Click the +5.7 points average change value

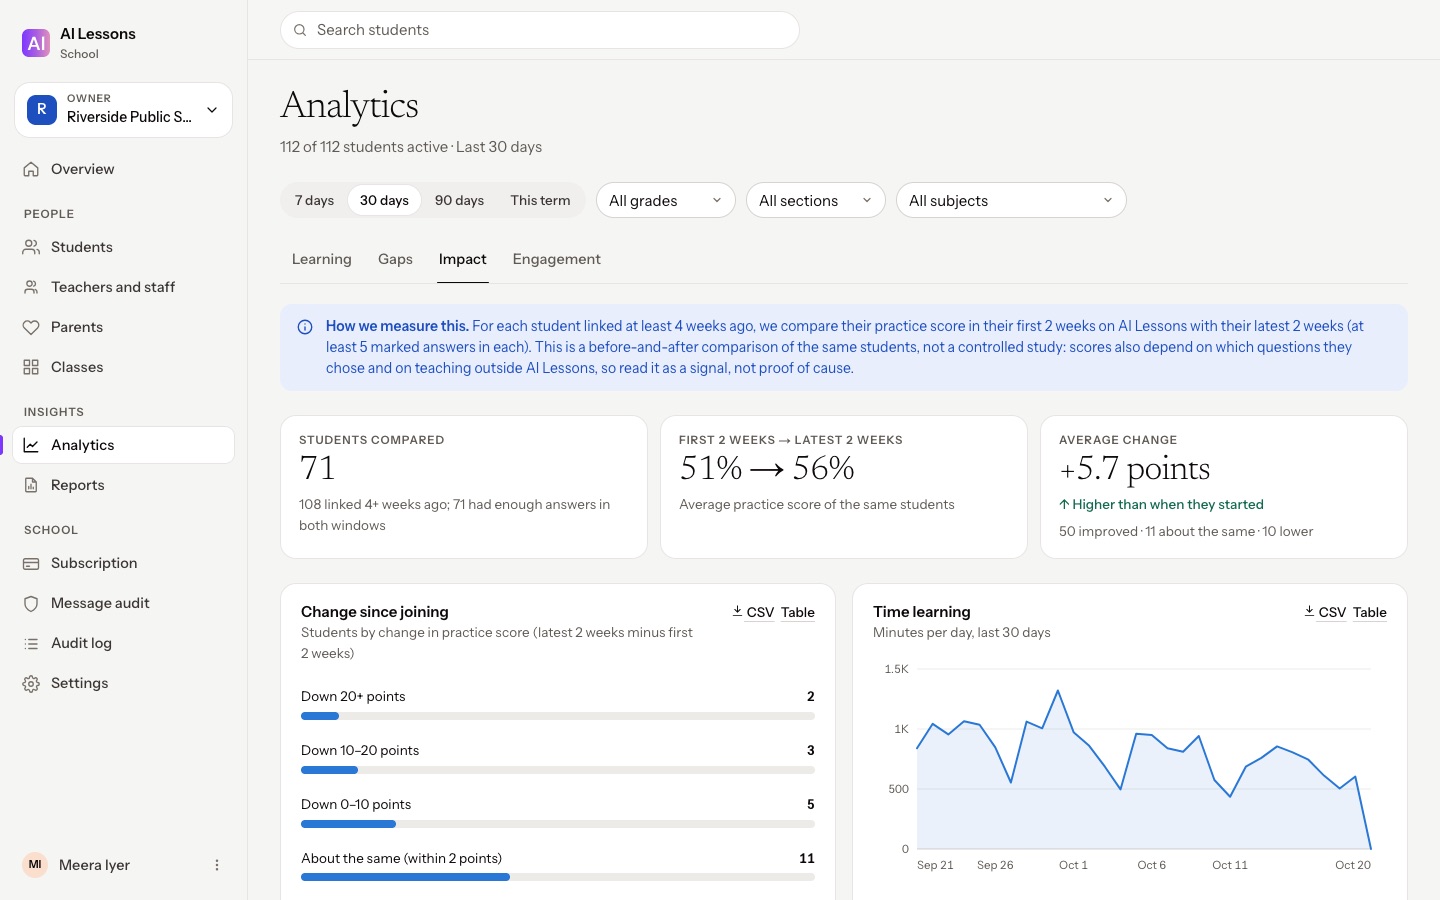point(1134,468)
